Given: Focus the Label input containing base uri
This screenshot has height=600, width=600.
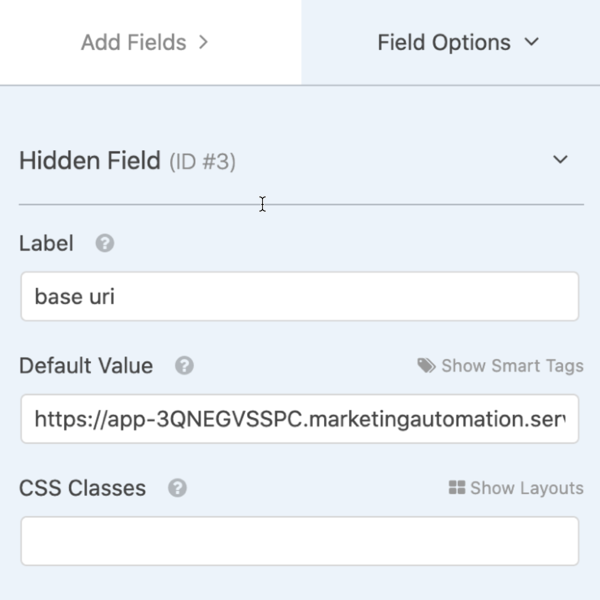Looking at the screenshot, I should tap(300, 297).
